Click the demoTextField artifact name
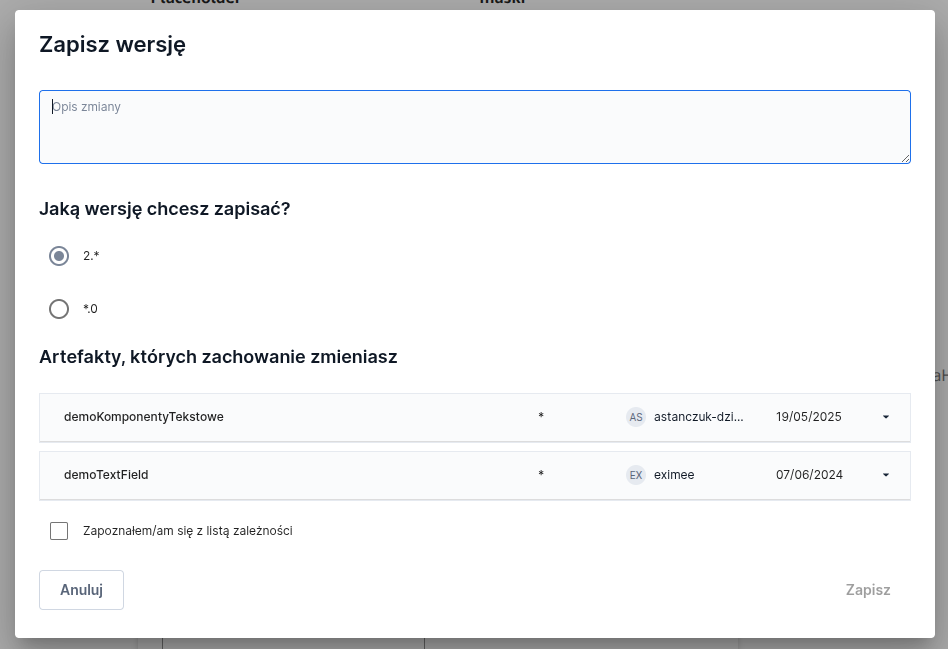Image resolution: width=948 pixels, height=649 pixels. 106,475
